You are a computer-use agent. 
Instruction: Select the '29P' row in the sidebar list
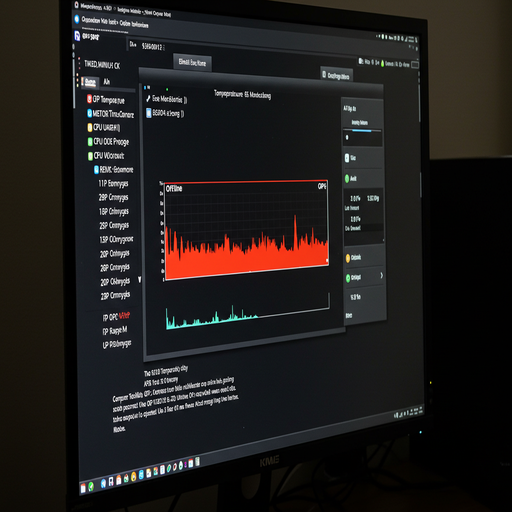[113, 198]
